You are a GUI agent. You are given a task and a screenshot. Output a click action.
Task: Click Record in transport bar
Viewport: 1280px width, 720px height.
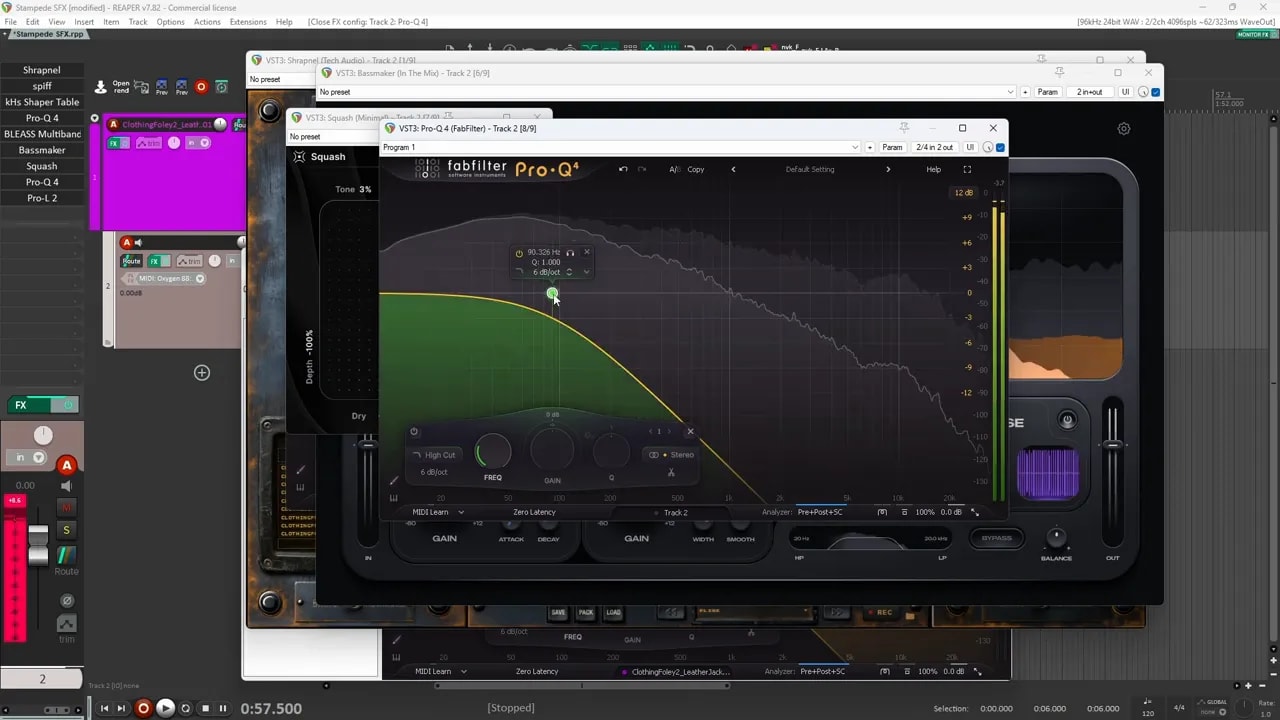click(143, 708)
